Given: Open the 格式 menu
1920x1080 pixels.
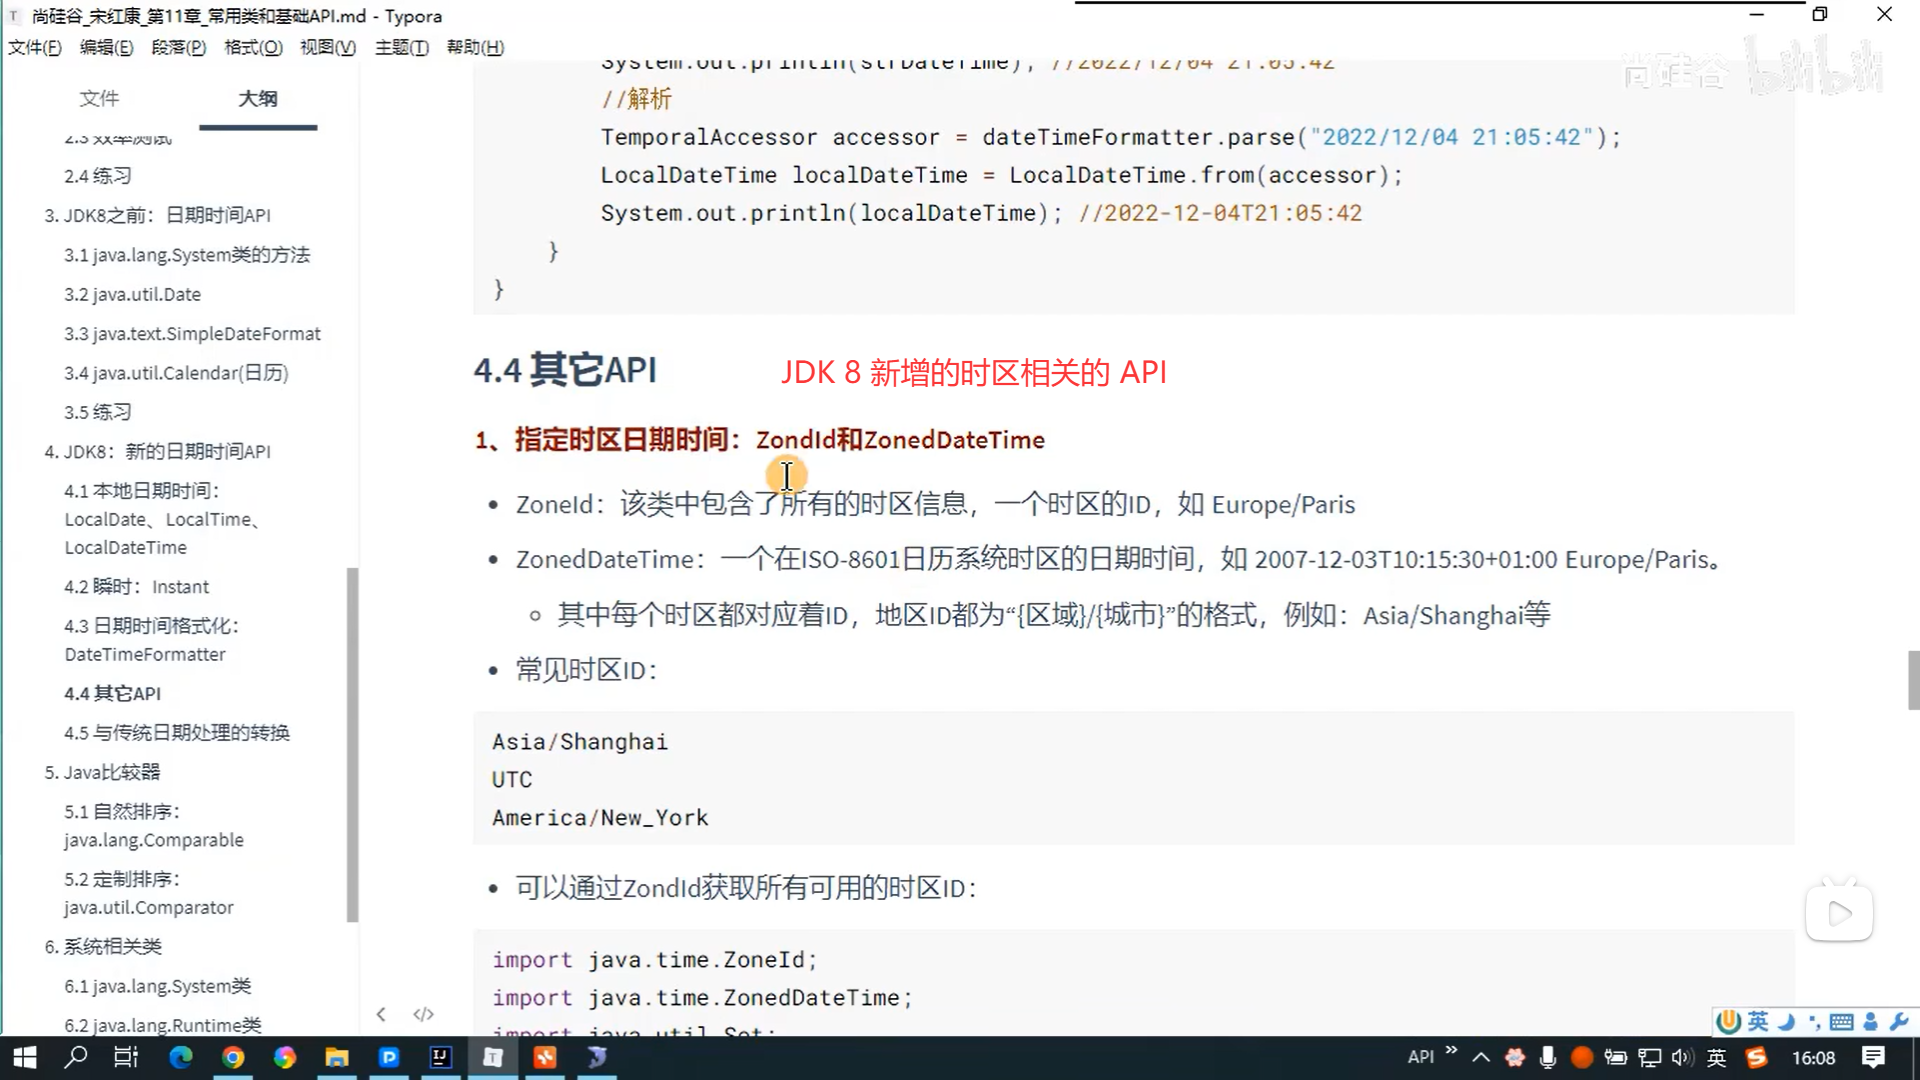Looking at the screenshot, I should pos(253,47).
